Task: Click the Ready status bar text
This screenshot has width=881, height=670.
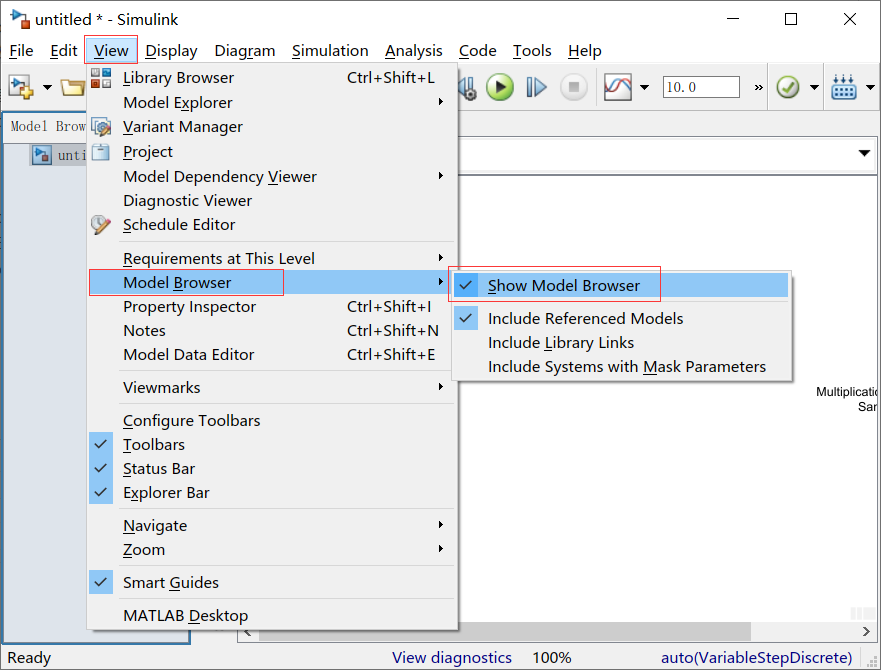Action: pyautogui.click(x=29, y=658)
